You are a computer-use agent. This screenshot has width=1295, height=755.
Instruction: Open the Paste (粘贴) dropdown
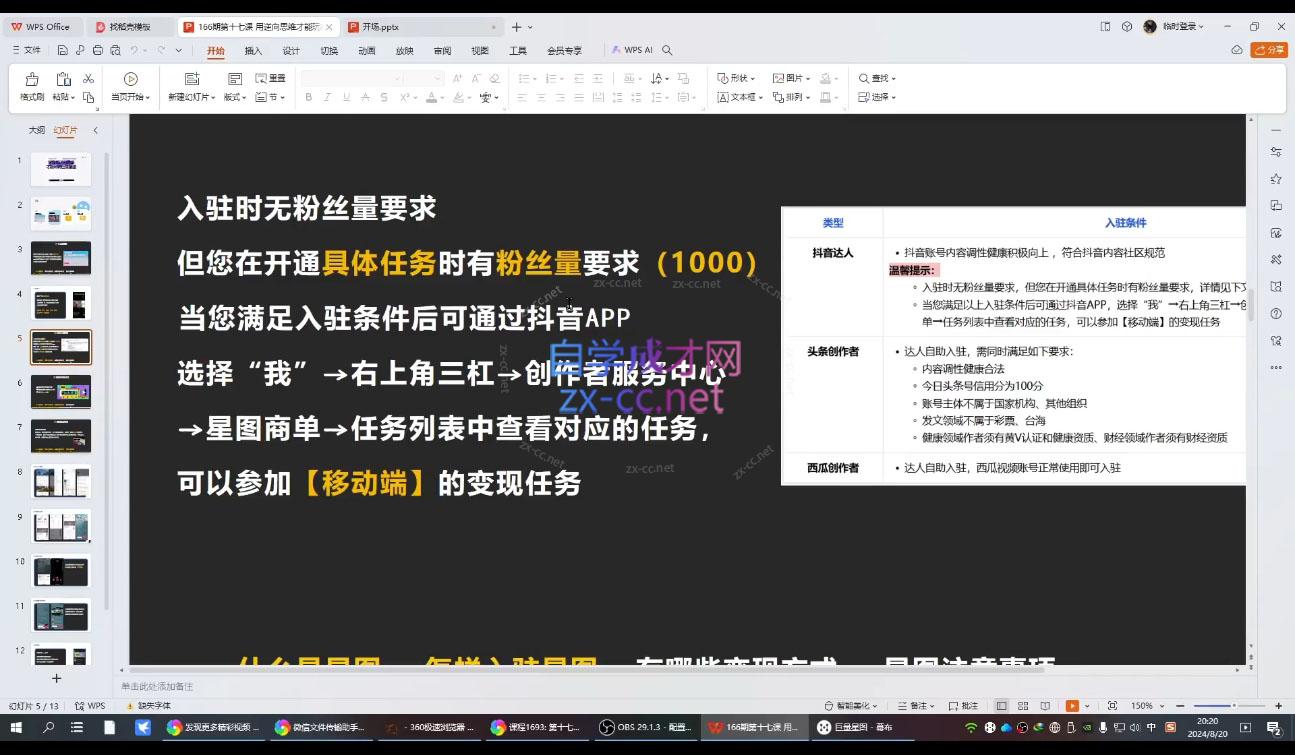pyautogui.click(x=63, y=97)
